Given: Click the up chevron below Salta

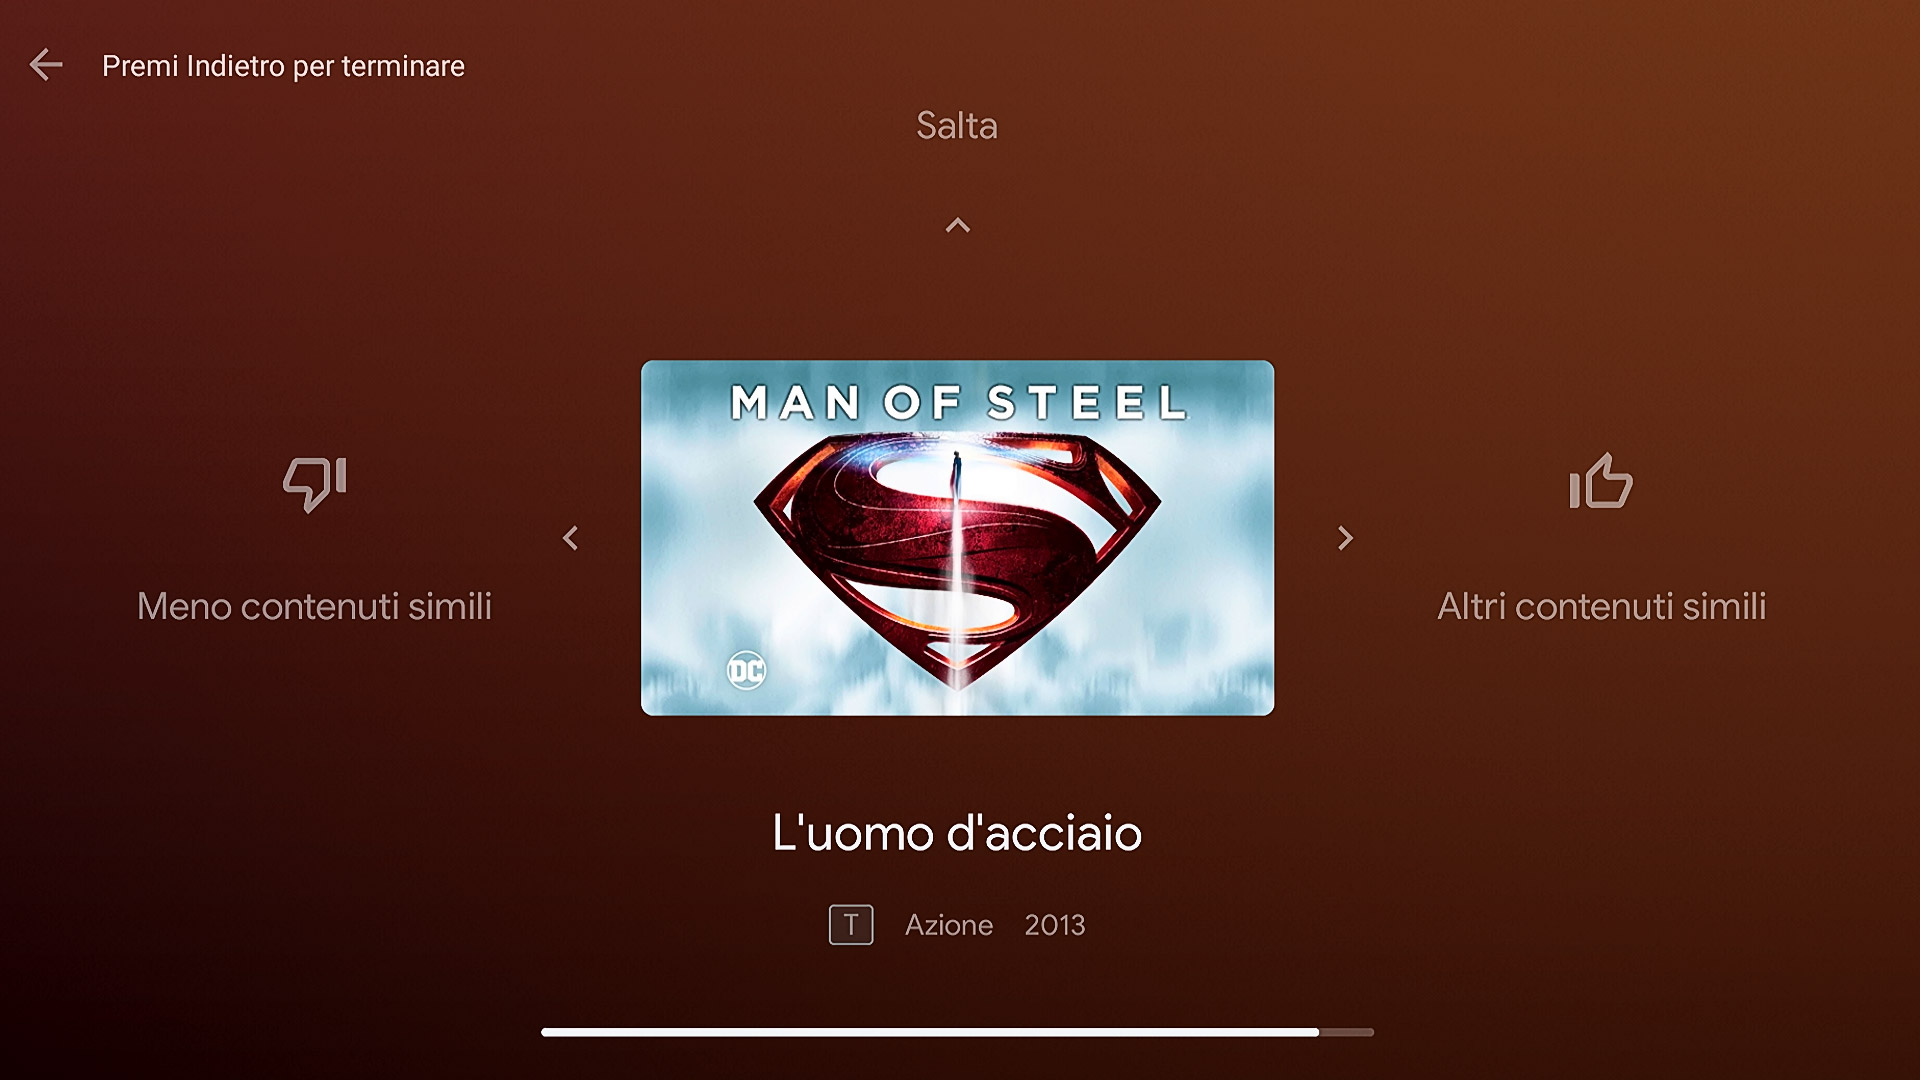Looking at the screenshot, I should click(958, 225).
